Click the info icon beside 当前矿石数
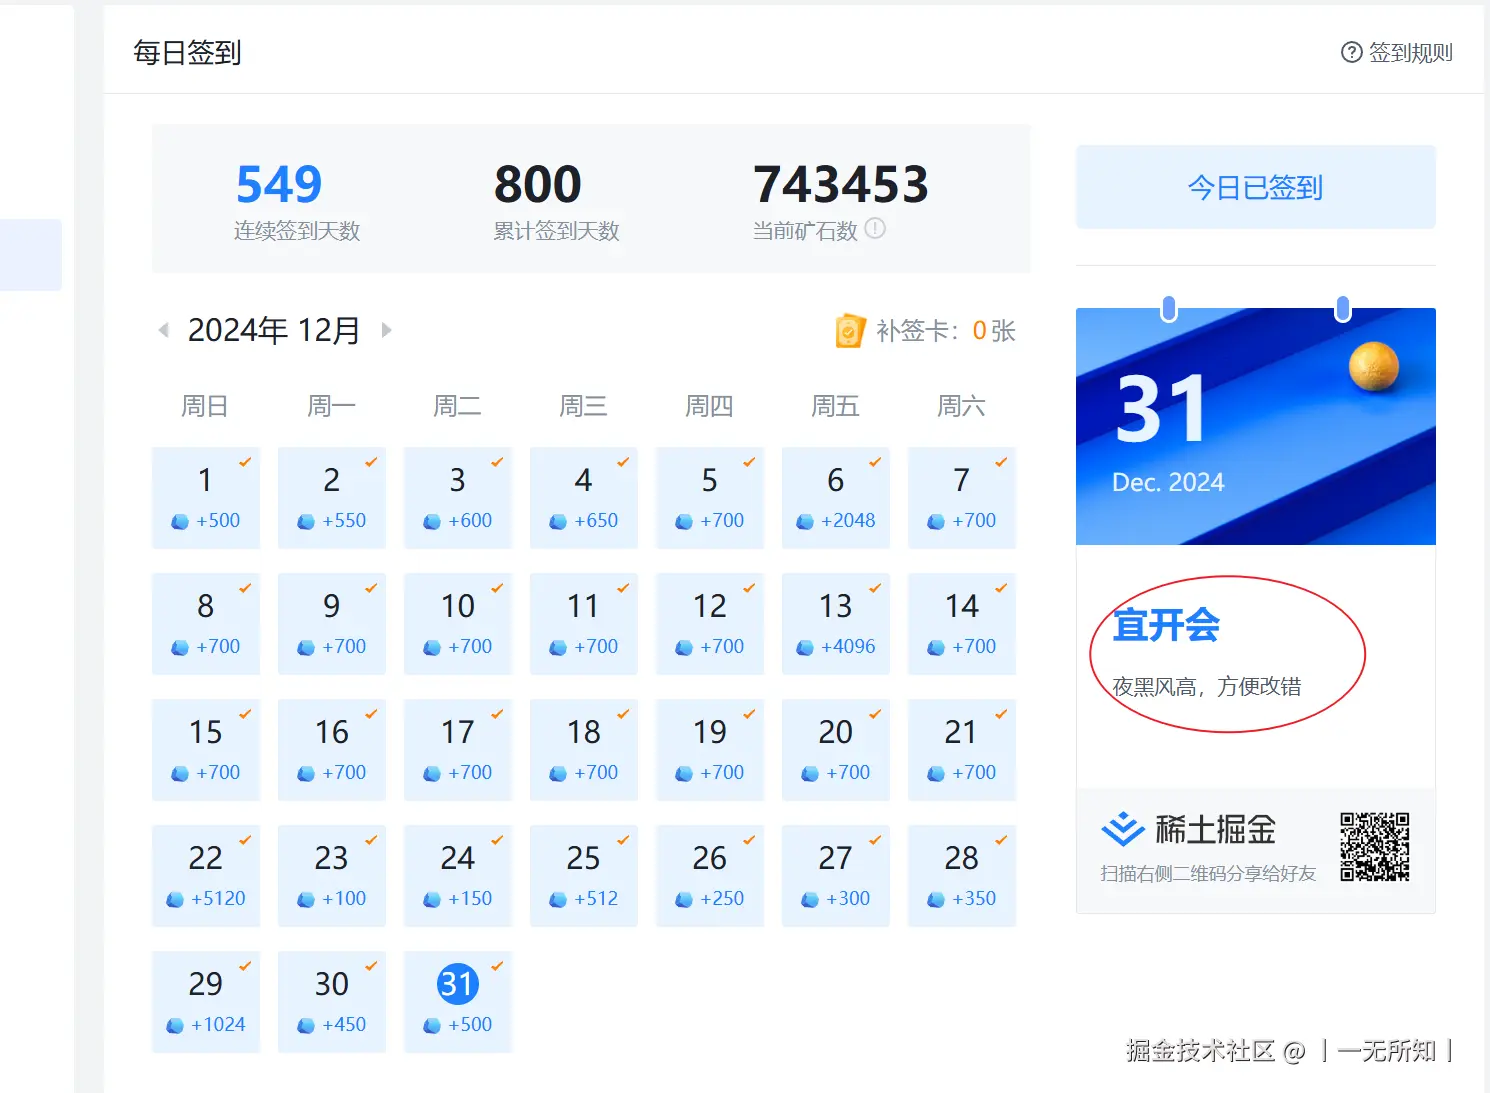The image size is (1490, 1093). [875, 228]
